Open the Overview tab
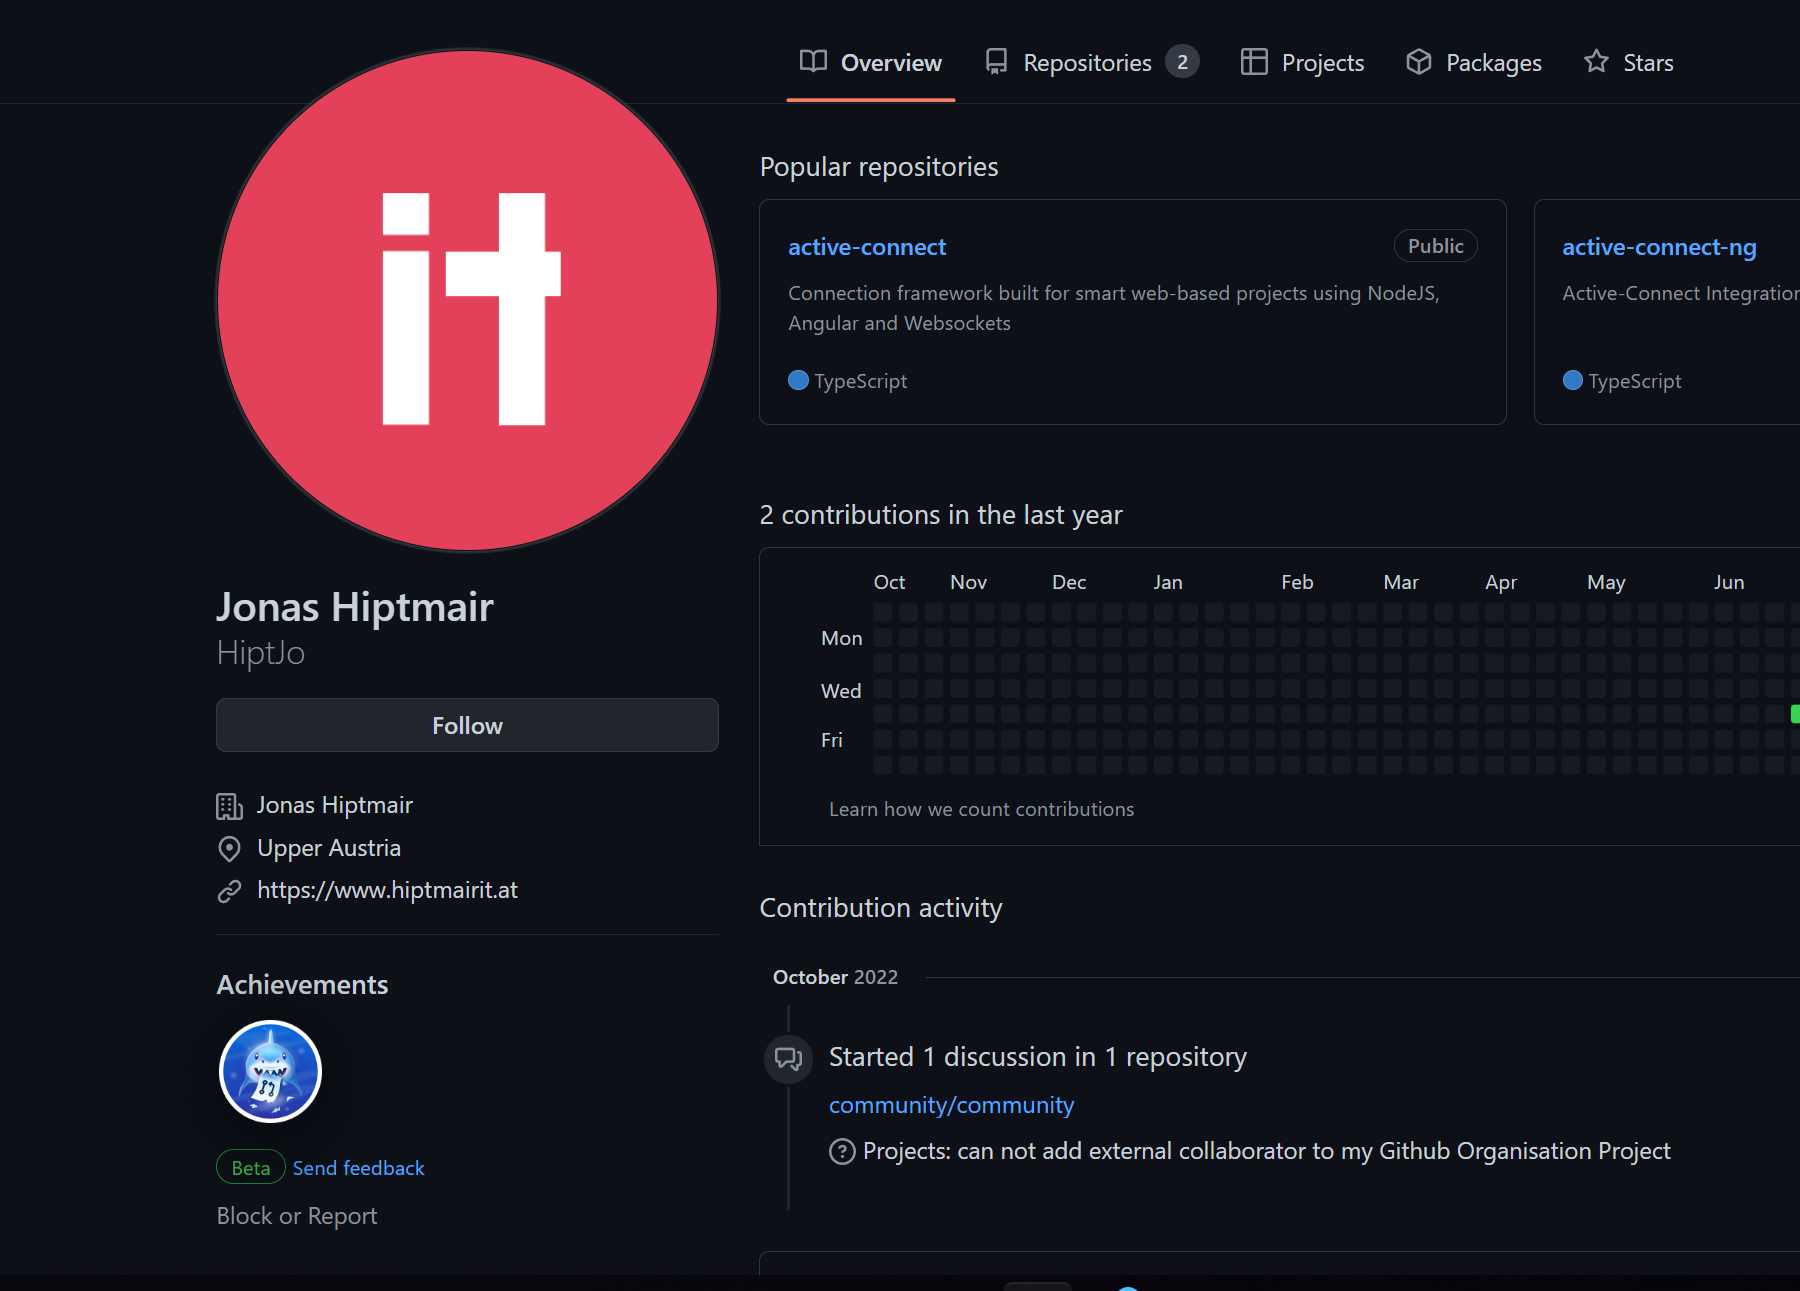The height and width of the screenshot is (1291, 1800). (x=871, y=62)
